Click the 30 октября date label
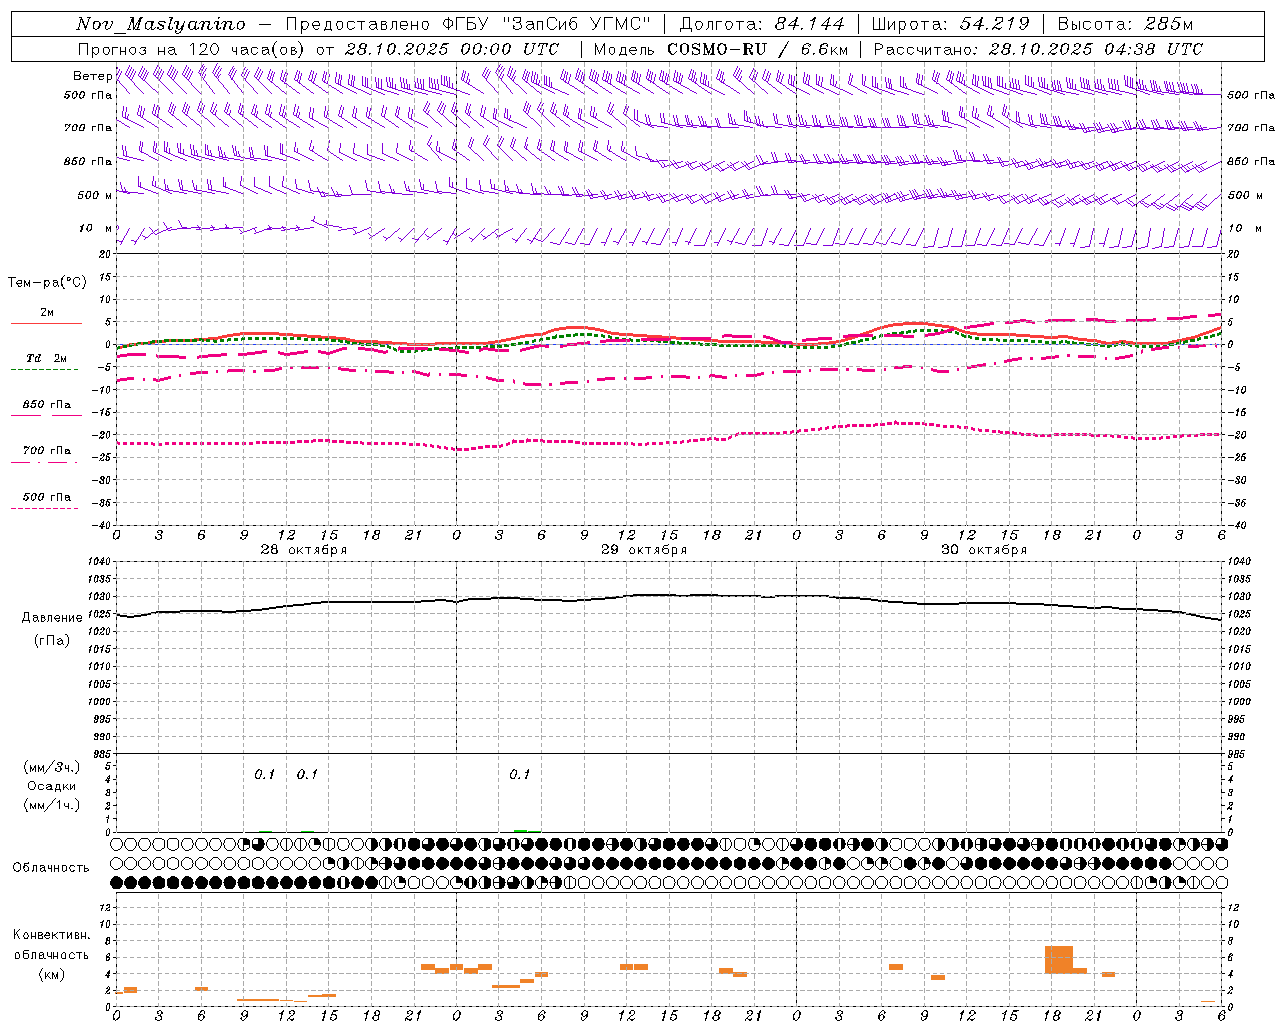This screenshot has width=1280, height=1024. [984, 550]
